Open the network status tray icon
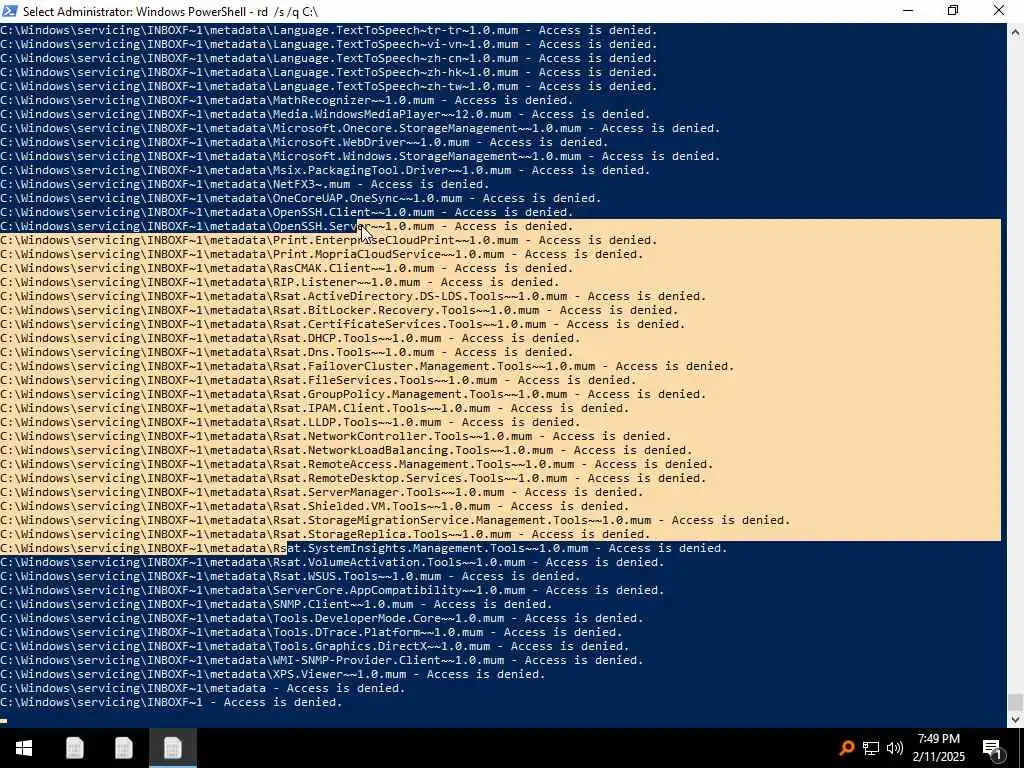This screenshot has width=1024, height=768. 871,748
